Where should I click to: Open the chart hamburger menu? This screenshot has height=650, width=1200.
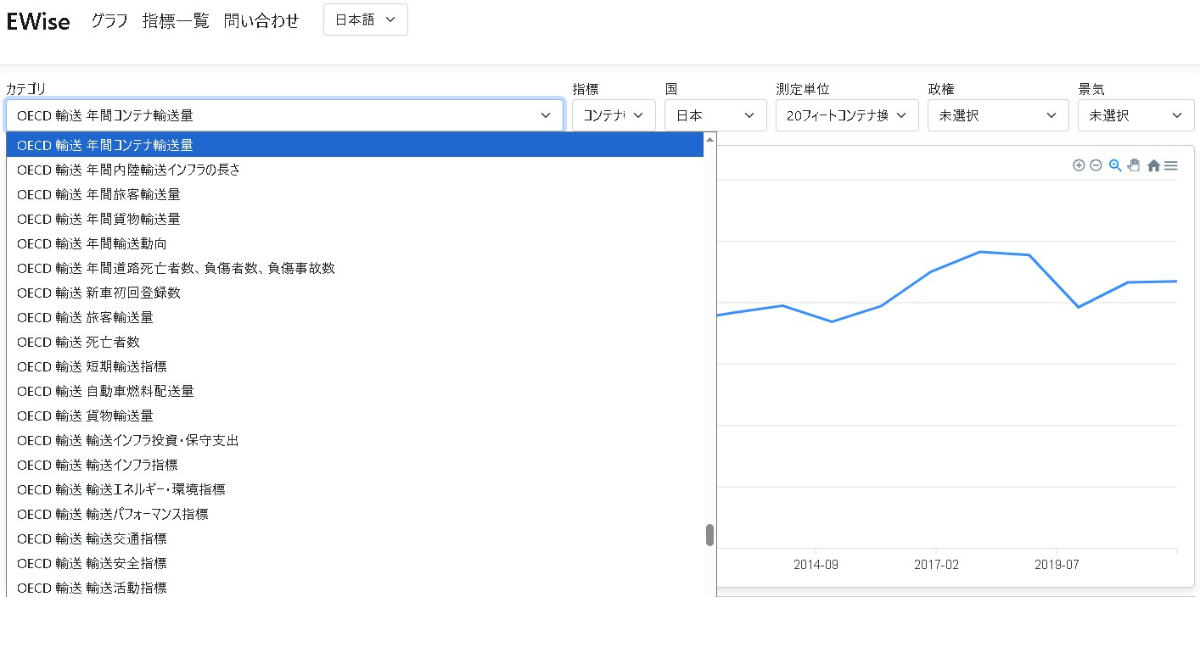tap(1171, 166)
